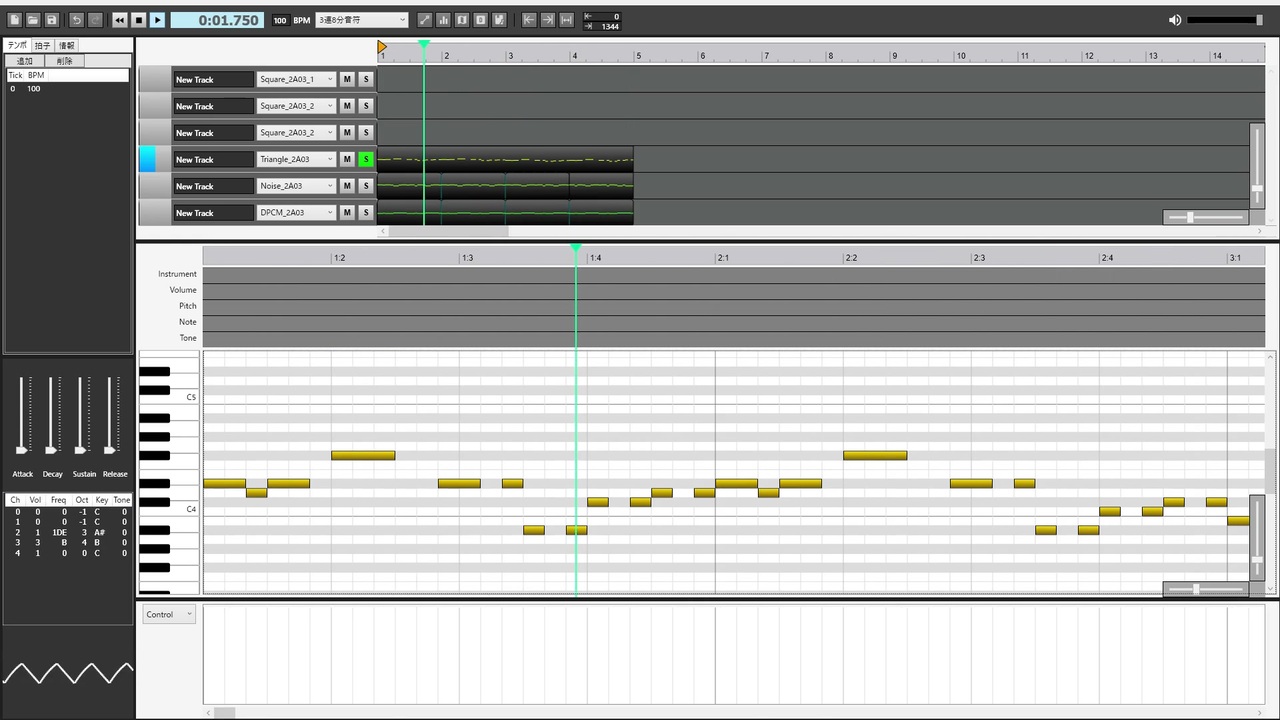Mute the DPCM_2A03 track
The width and height of the screenshot is (1280, 720).
[347, 212]
